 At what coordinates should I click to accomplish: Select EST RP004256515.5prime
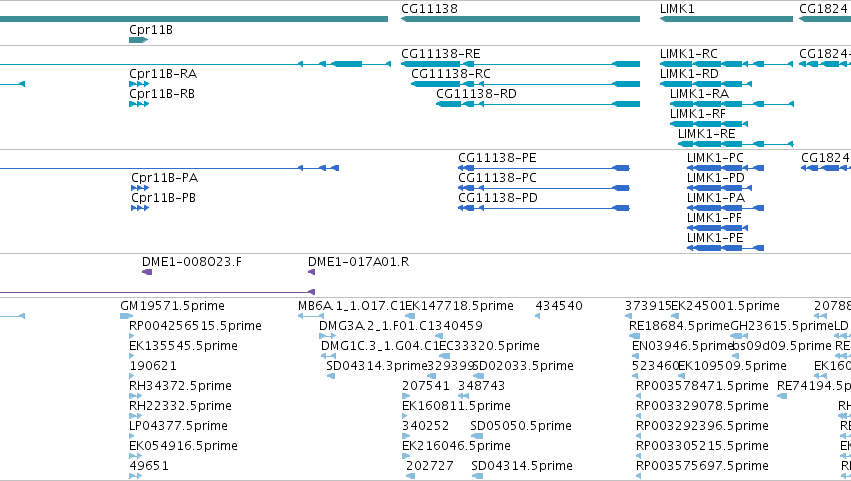pyautogui.click(x=195, y=326)
